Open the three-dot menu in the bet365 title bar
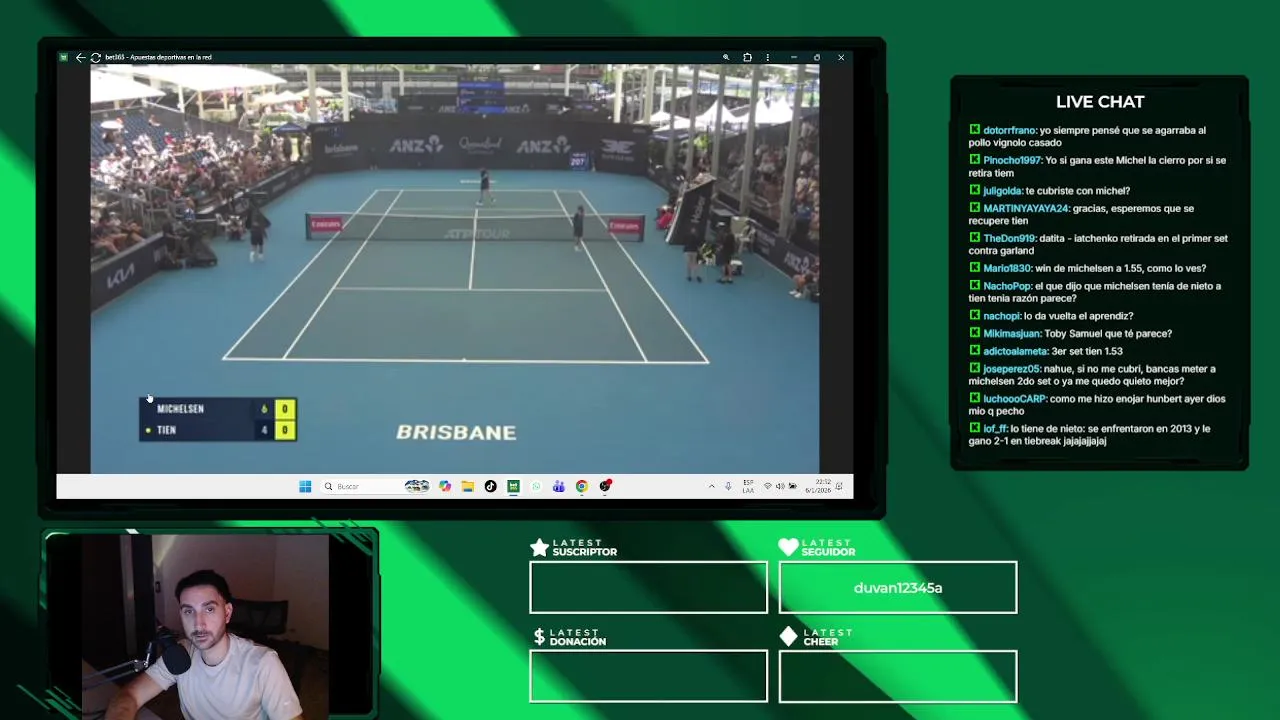 click(767, 58)
